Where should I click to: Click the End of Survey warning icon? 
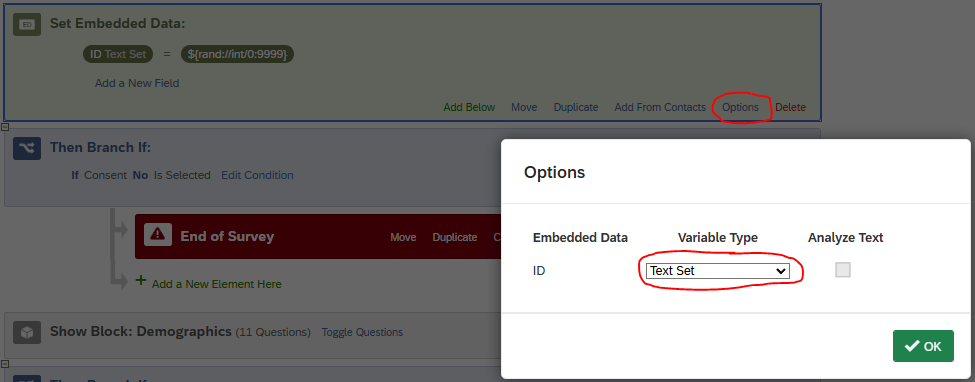click(x=158, y=234)
